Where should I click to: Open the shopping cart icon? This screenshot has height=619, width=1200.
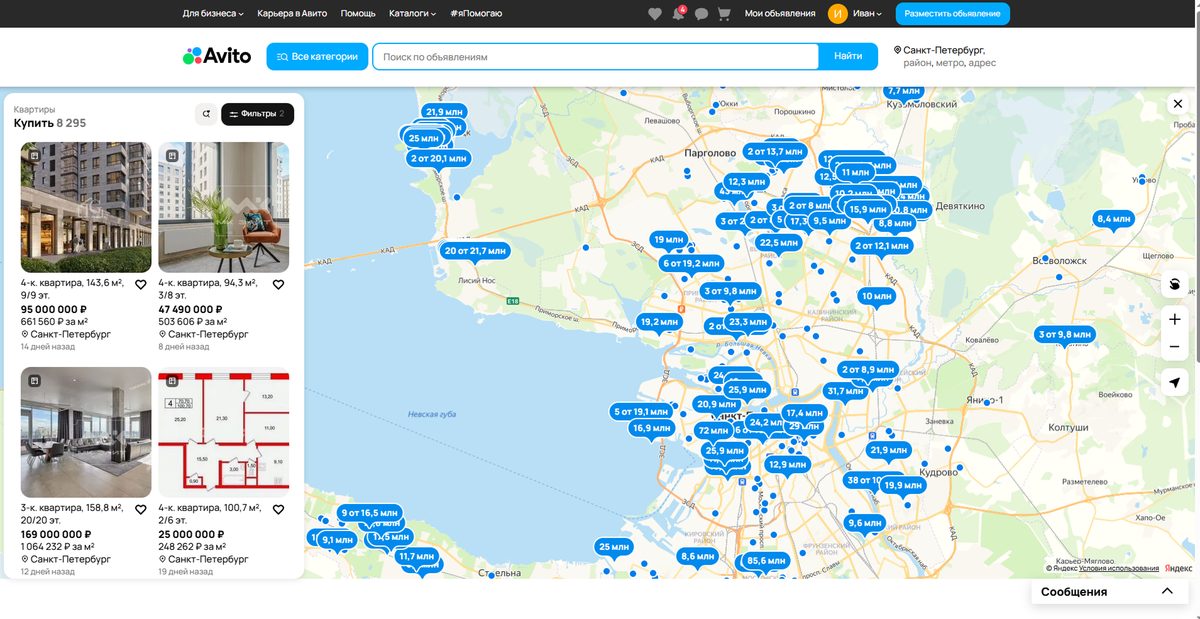tap(725, 14)
